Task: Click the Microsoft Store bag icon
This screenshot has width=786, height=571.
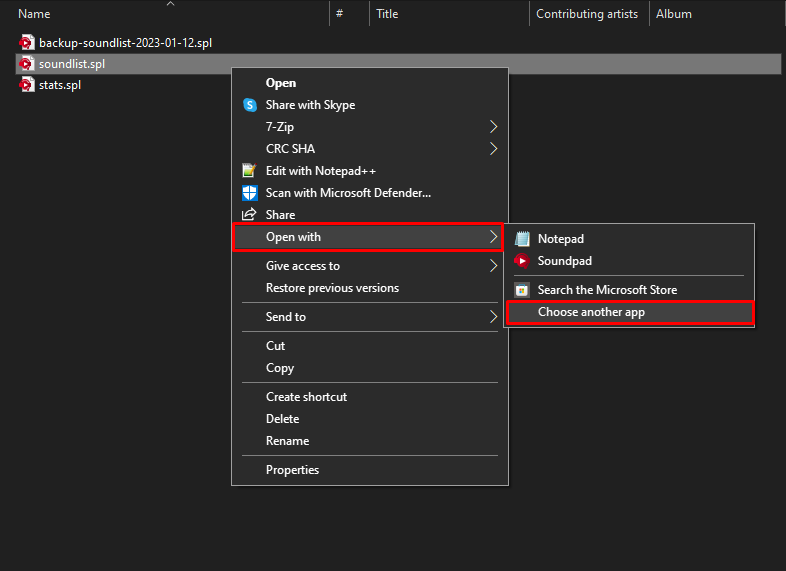Action: point(521,290)
